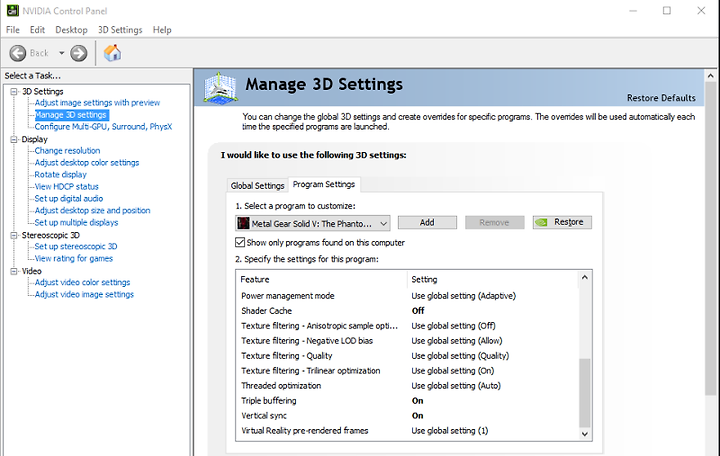Open Set up stereoscopic 3D
720x456 pixels.
(x=76, y=246)
